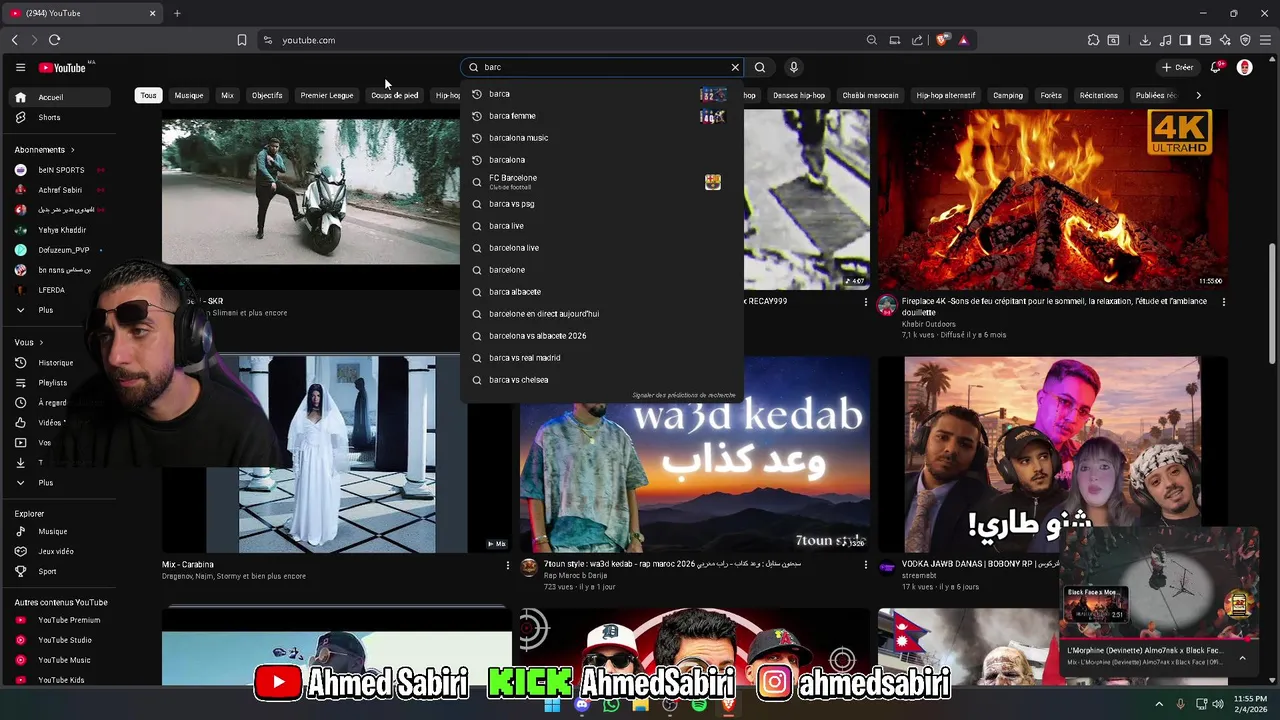
Task: Run search with magnifier button
Action: pyautogui.click(x=760, y=67)
